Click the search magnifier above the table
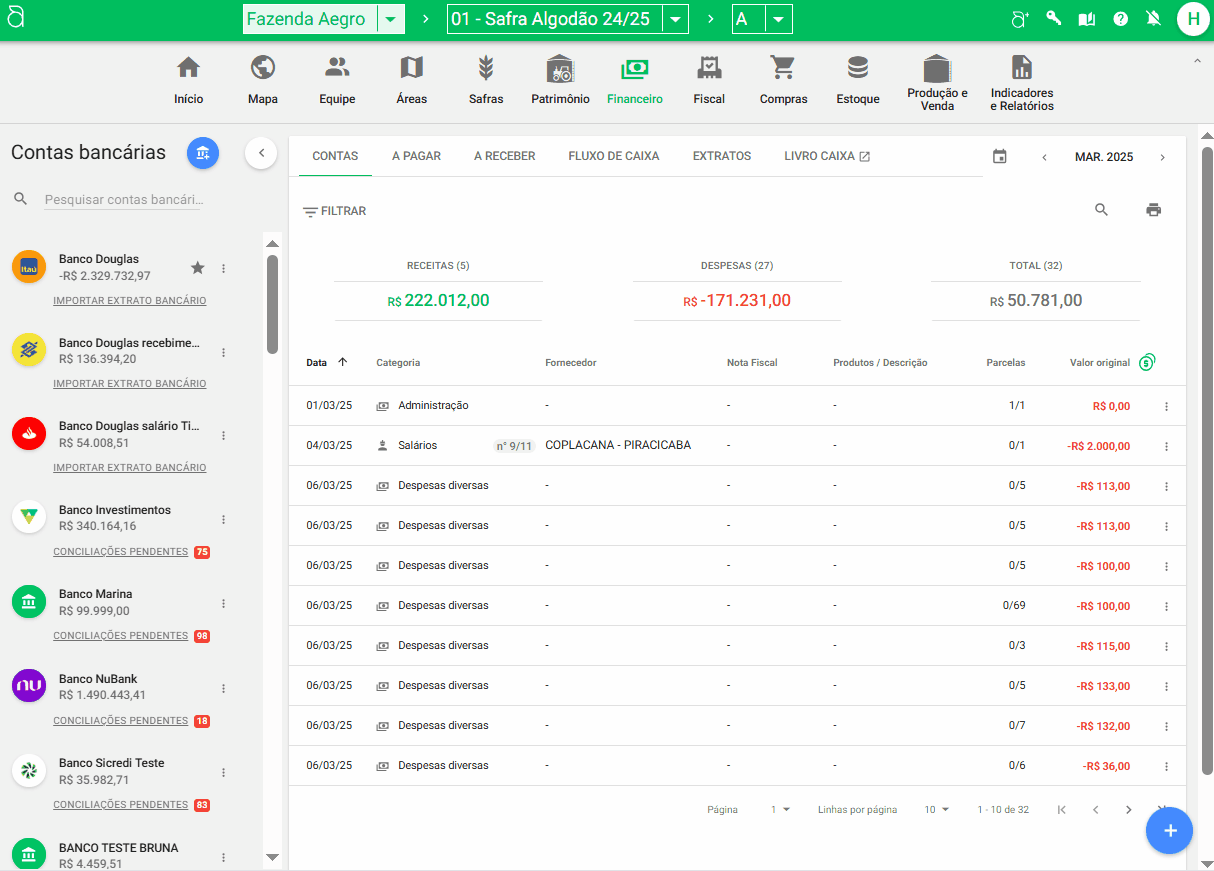The width and height of the screenshot is (1214, 871). pyautogui.click(x=1101, y=210)
